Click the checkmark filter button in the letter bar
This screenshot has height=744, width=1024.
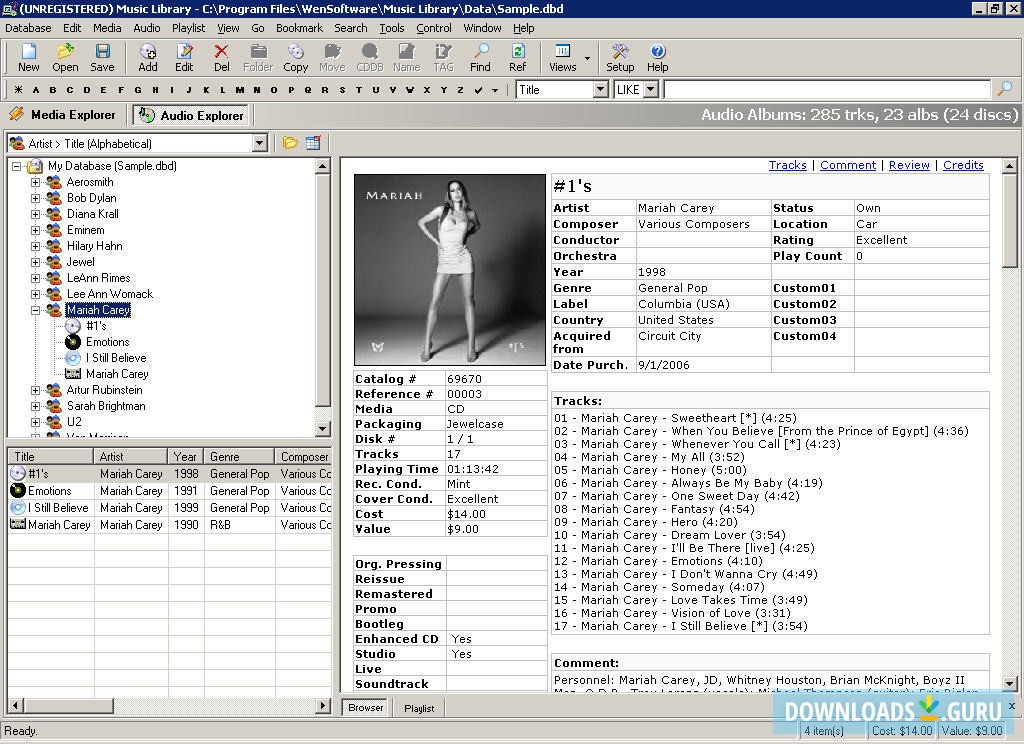[x=479, y=90]
